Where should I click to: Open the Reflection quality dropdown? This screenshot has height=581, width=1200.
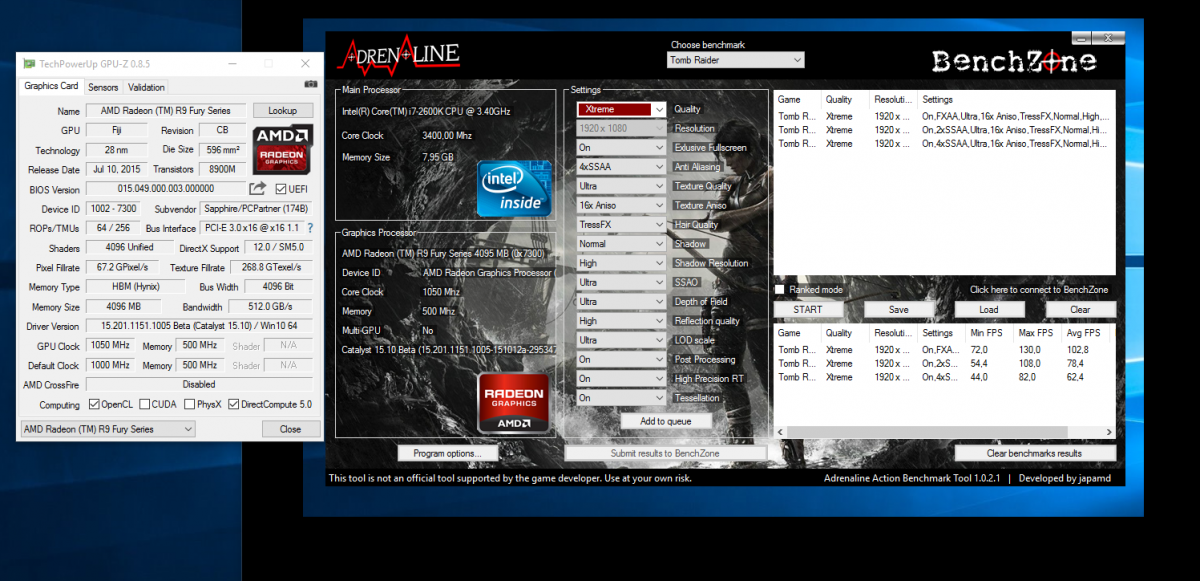(621, 321)
